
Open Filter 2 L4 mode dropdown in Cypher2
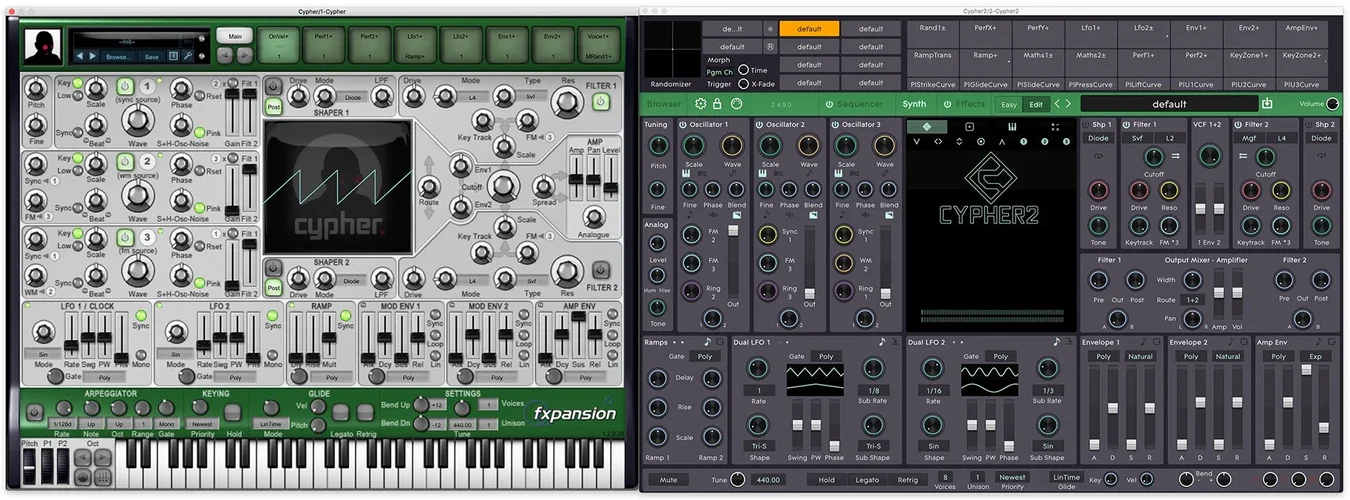click(1281, 139)
